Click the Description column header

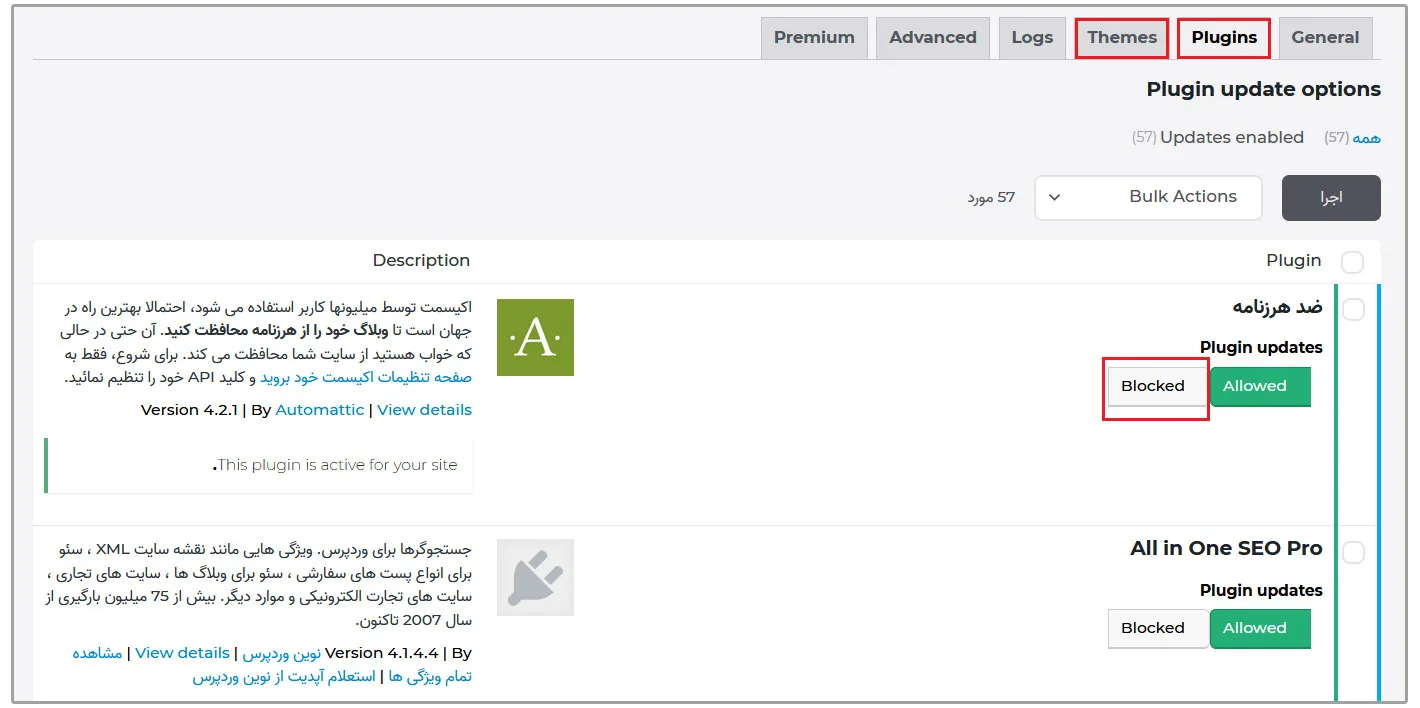[x=421, y=261]
